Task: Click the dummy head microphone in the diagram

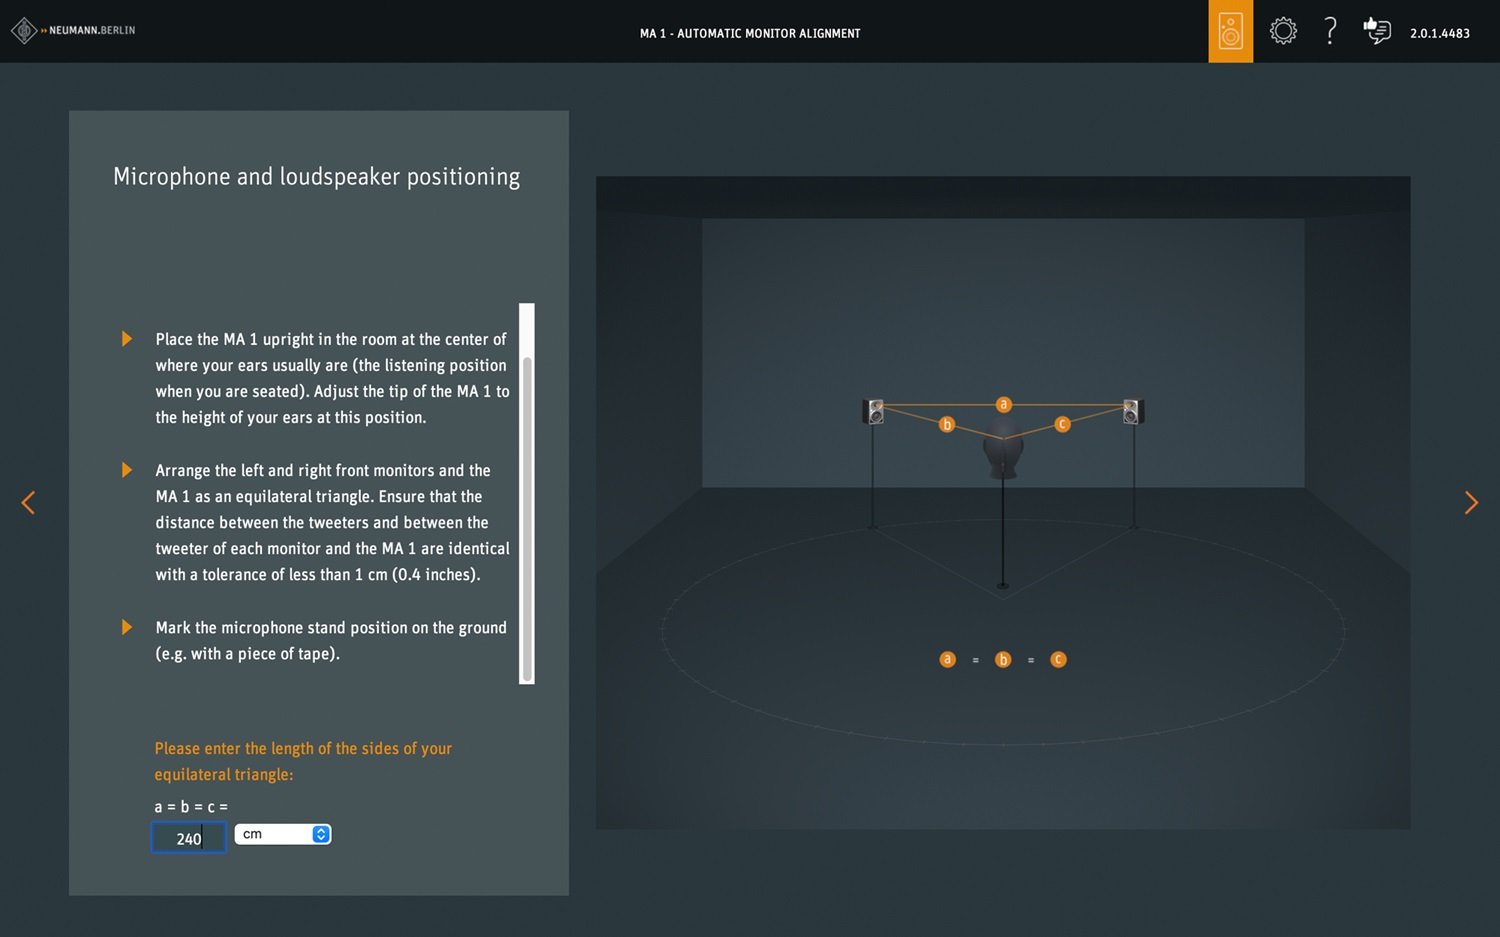Action: (1003, 452)
